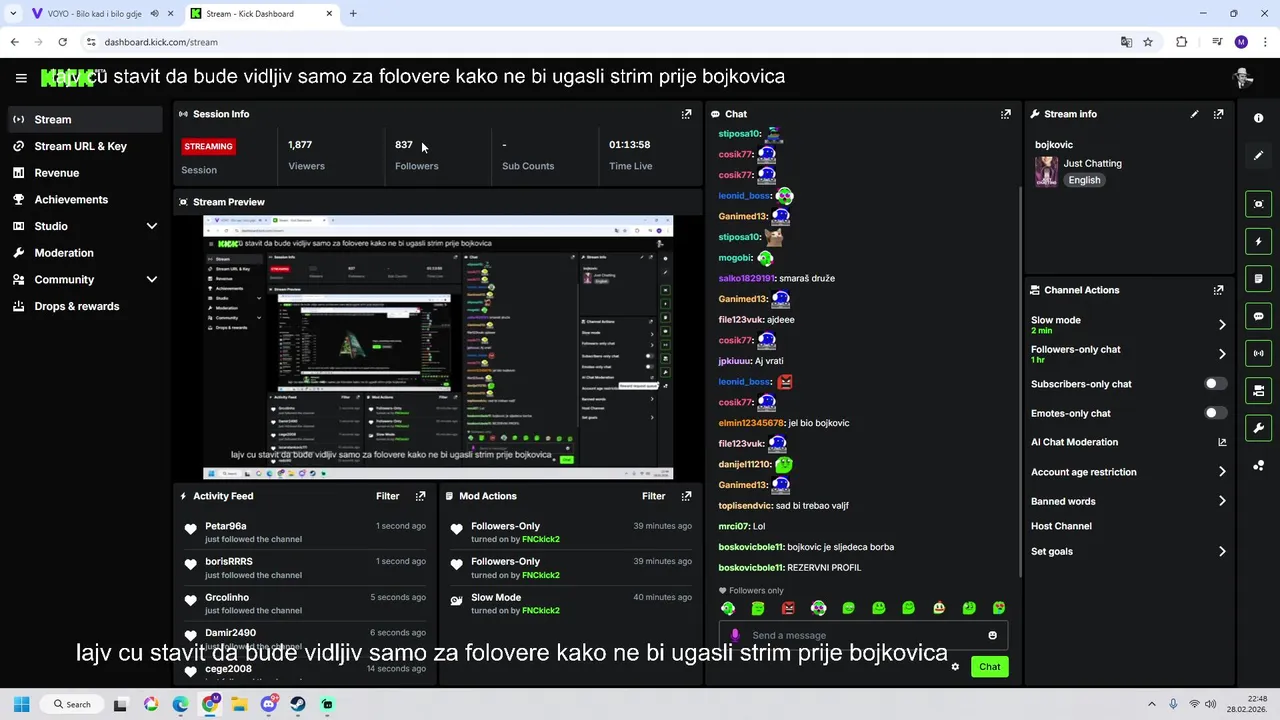The height and width of the screenshot is (720, 1280).
Task: Toggle the channel actions widget in right rail
Action: click(x=1258, y=390)
